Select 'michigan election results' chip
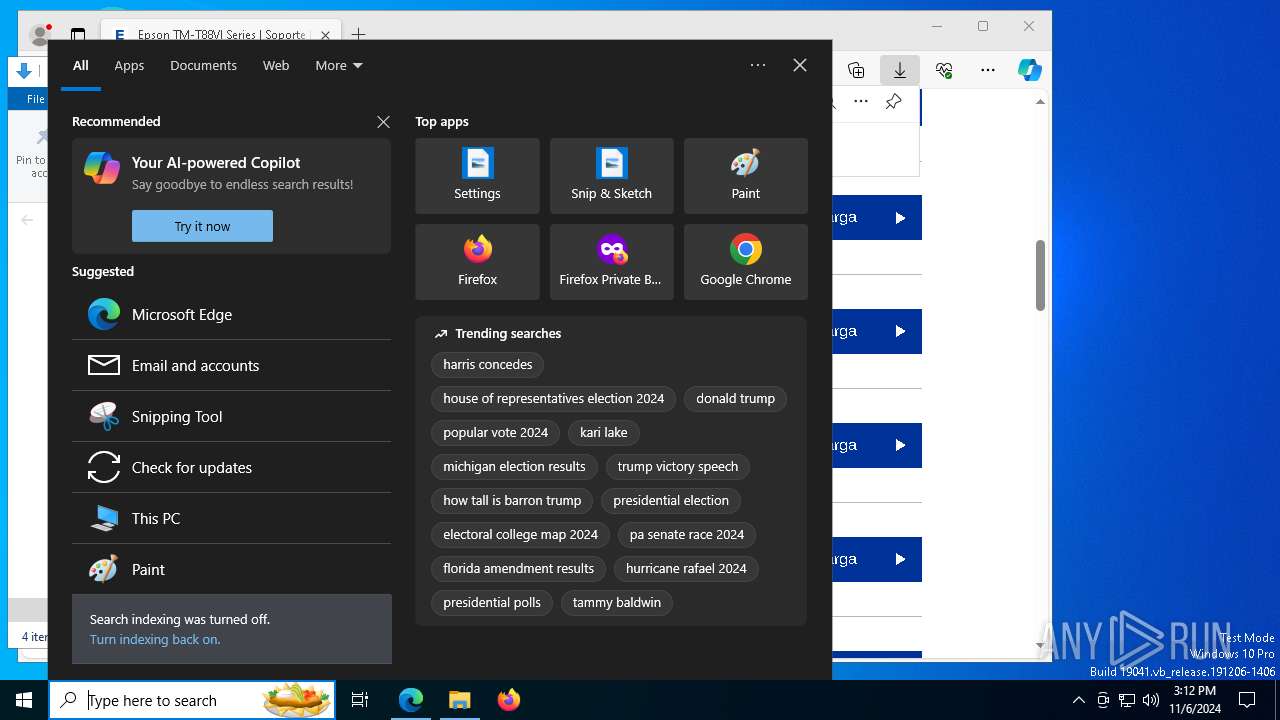 [514, 466]
